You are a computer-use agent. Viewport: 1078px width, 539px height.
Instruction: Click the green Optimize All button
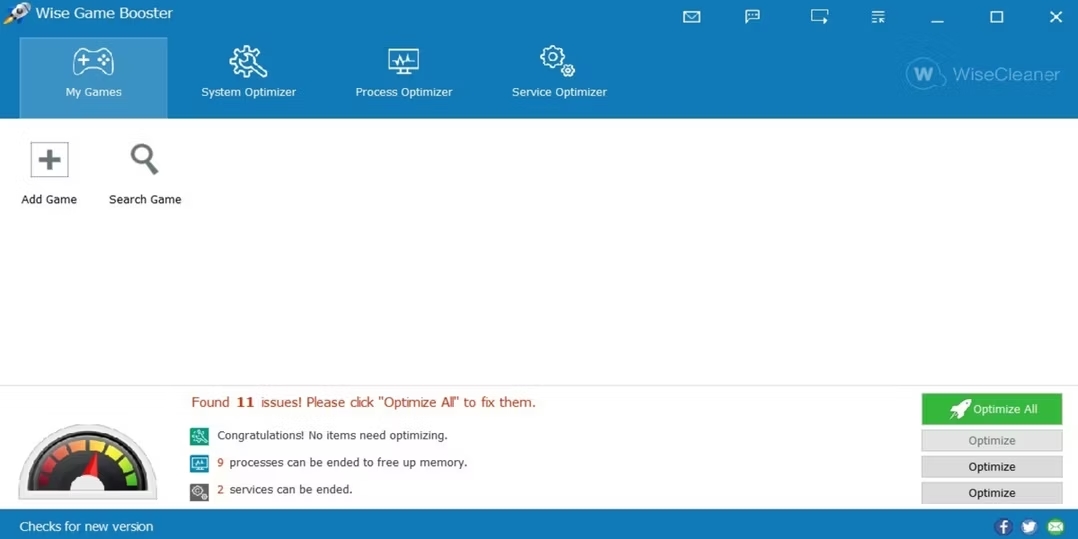(x=991, y=409)
